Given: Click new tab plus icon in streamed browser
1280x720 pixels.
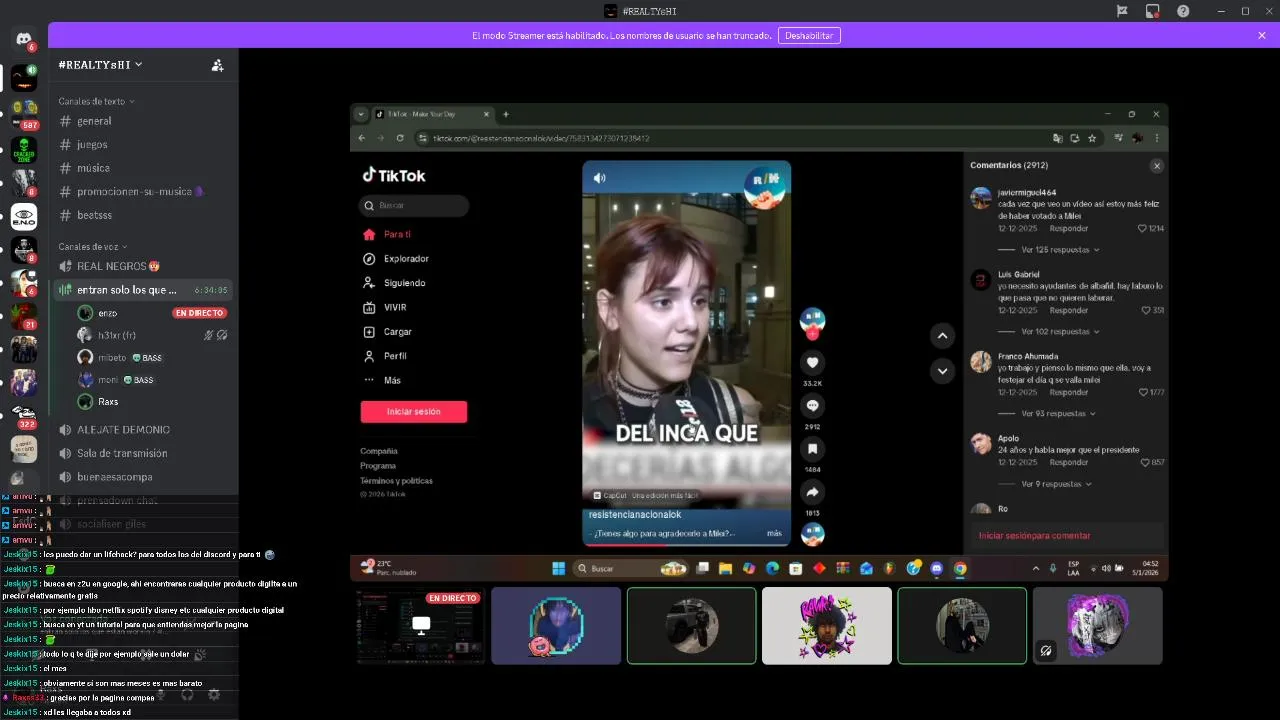Looking at the screenshot, I should tap(506, 114).
